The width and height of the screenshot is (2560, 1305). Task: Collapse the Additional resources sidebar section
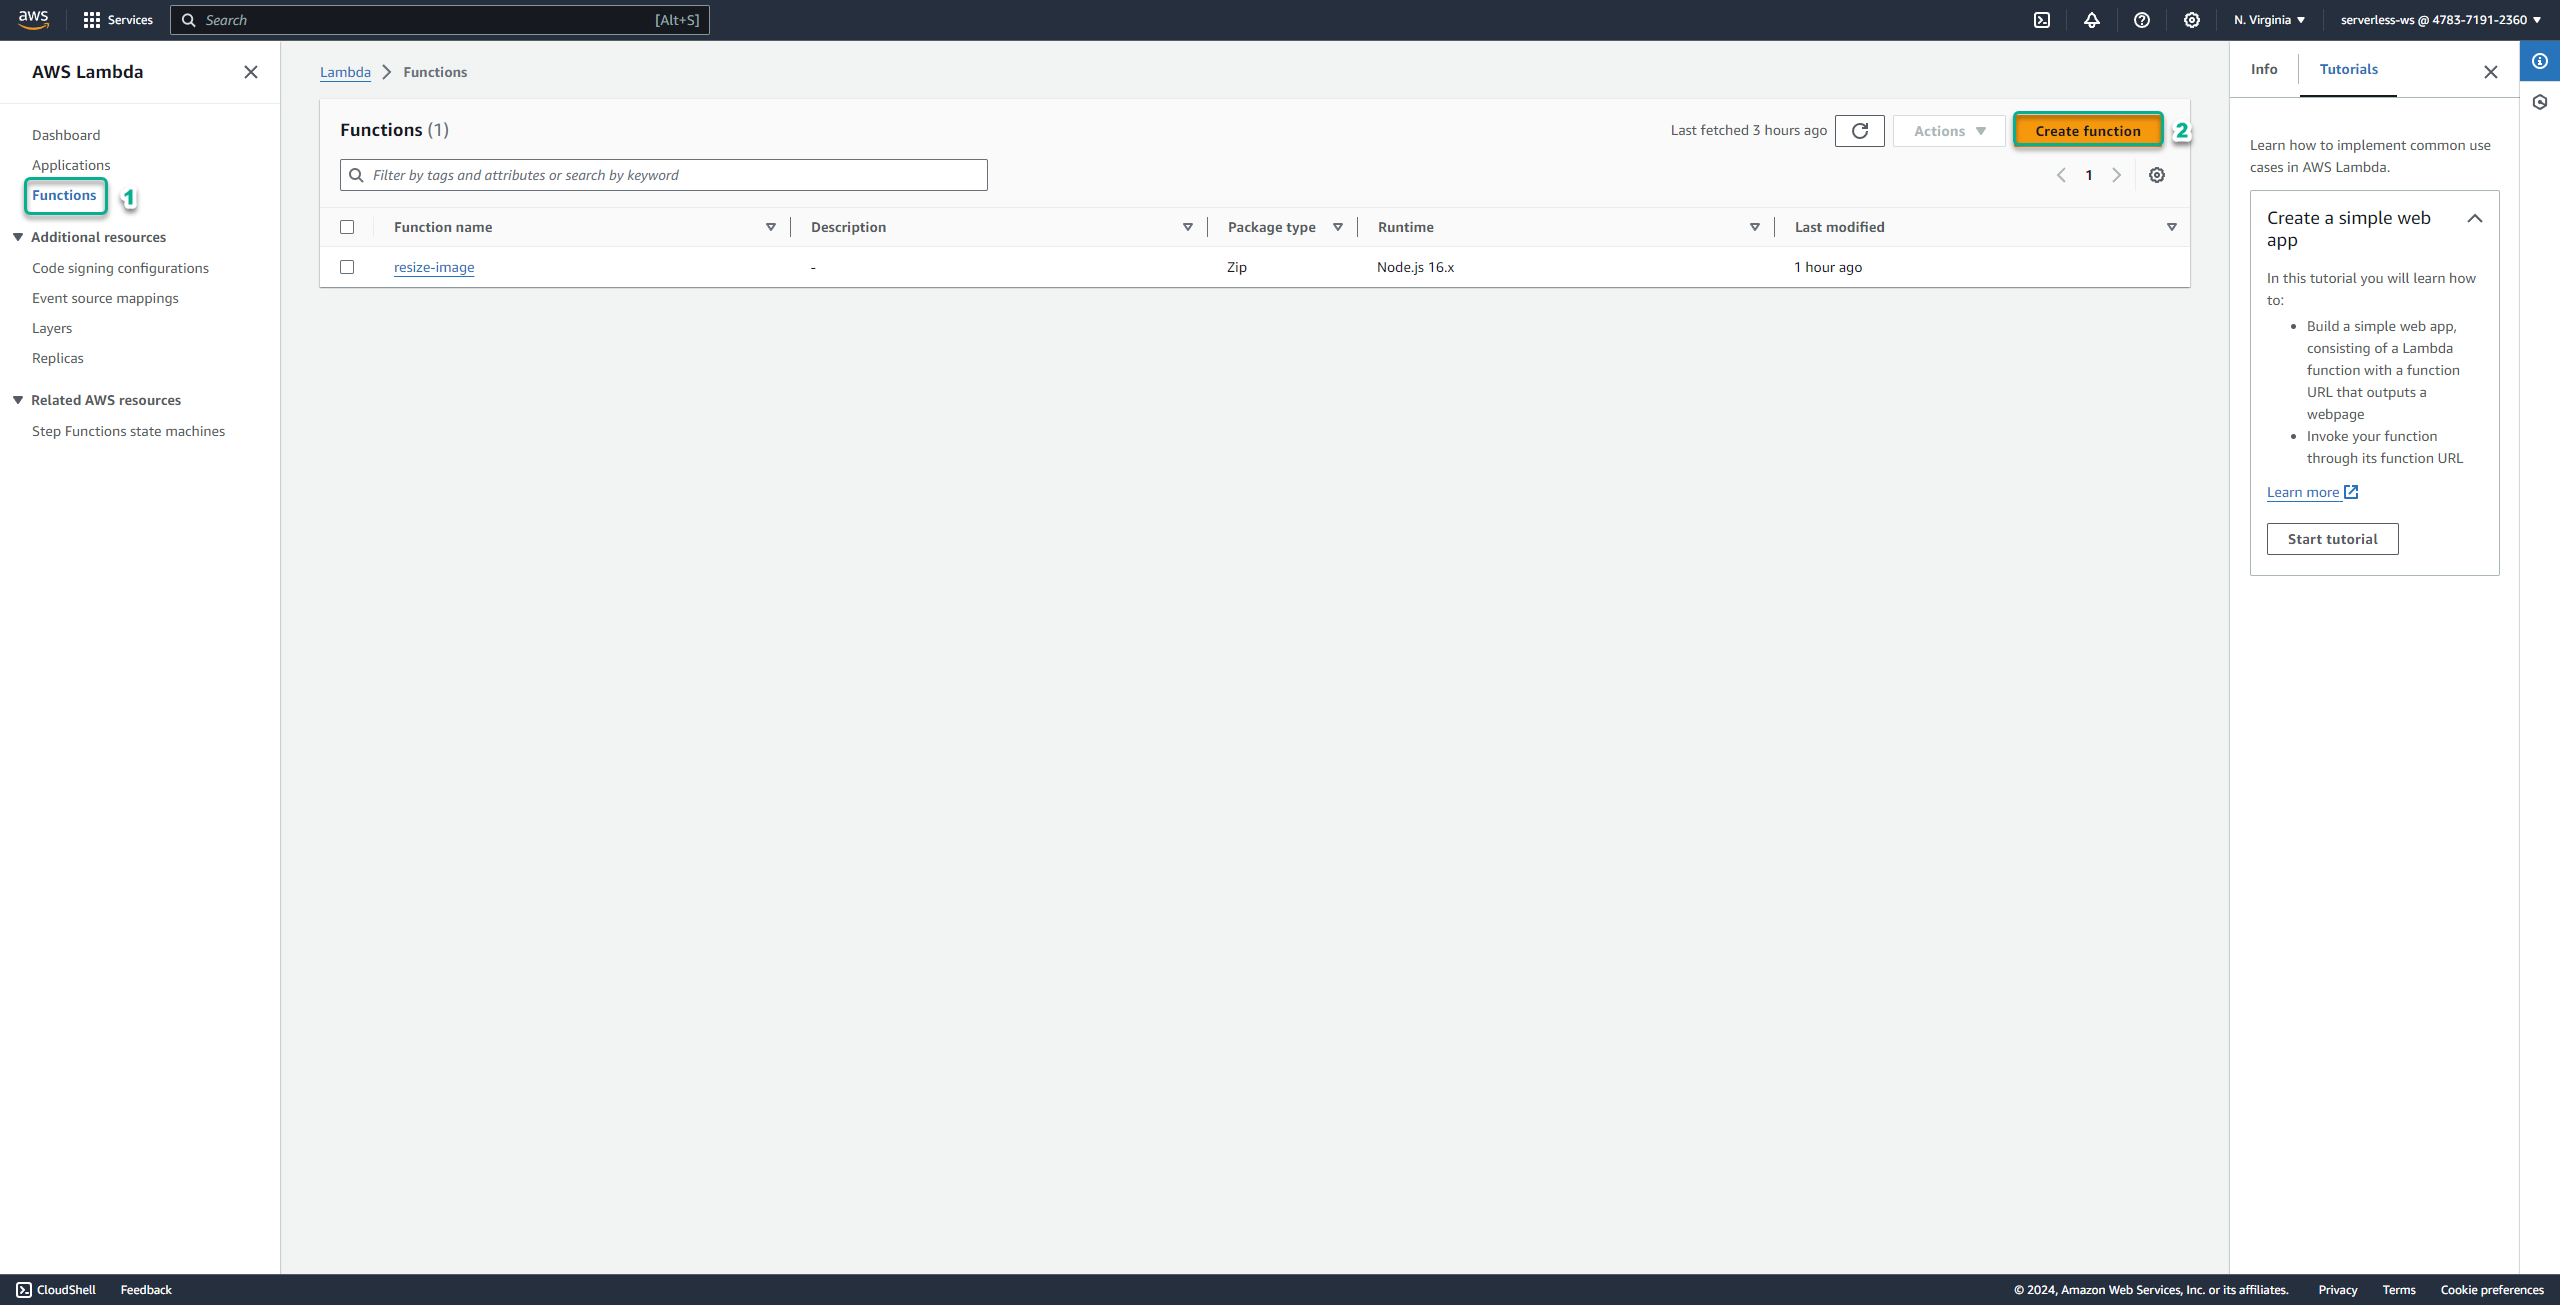pyautogui.click(x=18, y=236)
